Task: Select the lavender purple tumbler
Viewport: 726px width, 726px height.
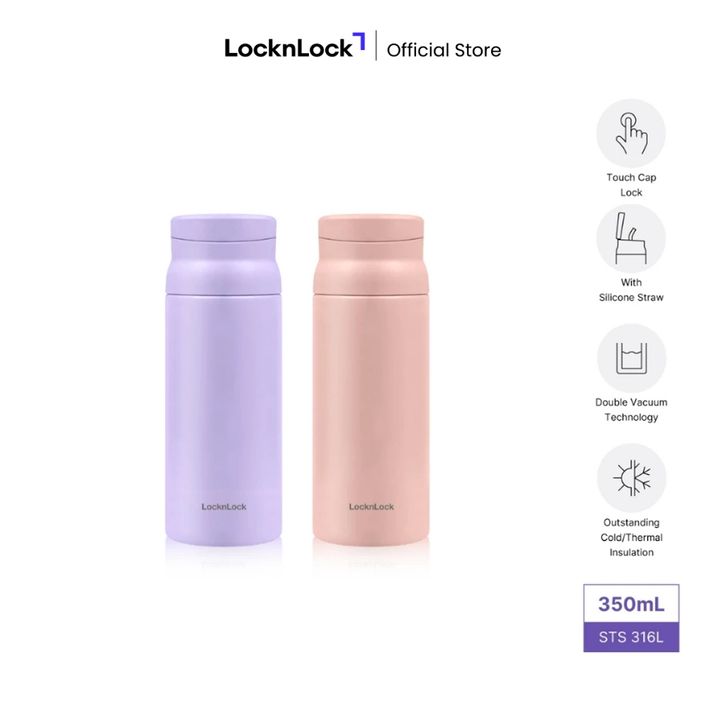Action: 223,379
